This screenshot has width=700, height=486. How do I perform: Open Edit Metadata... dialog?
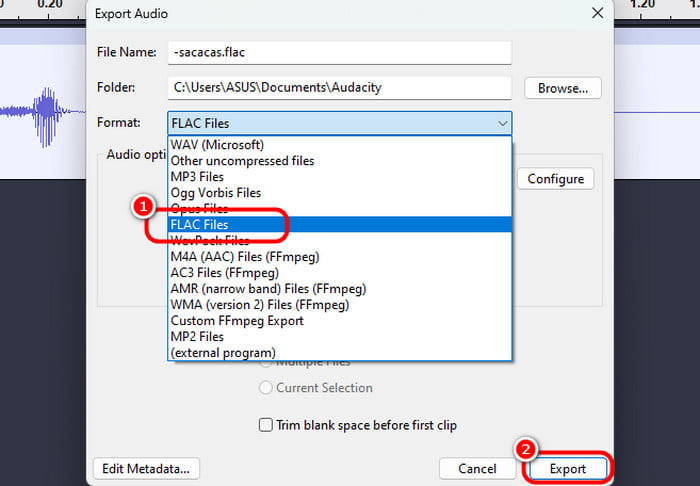point(146,469)
